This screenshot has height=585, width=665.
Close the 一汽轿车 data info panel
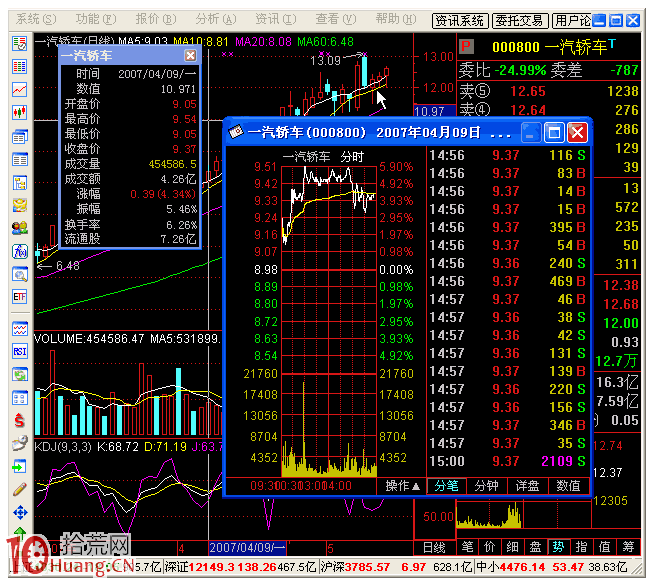click(191, 56)
